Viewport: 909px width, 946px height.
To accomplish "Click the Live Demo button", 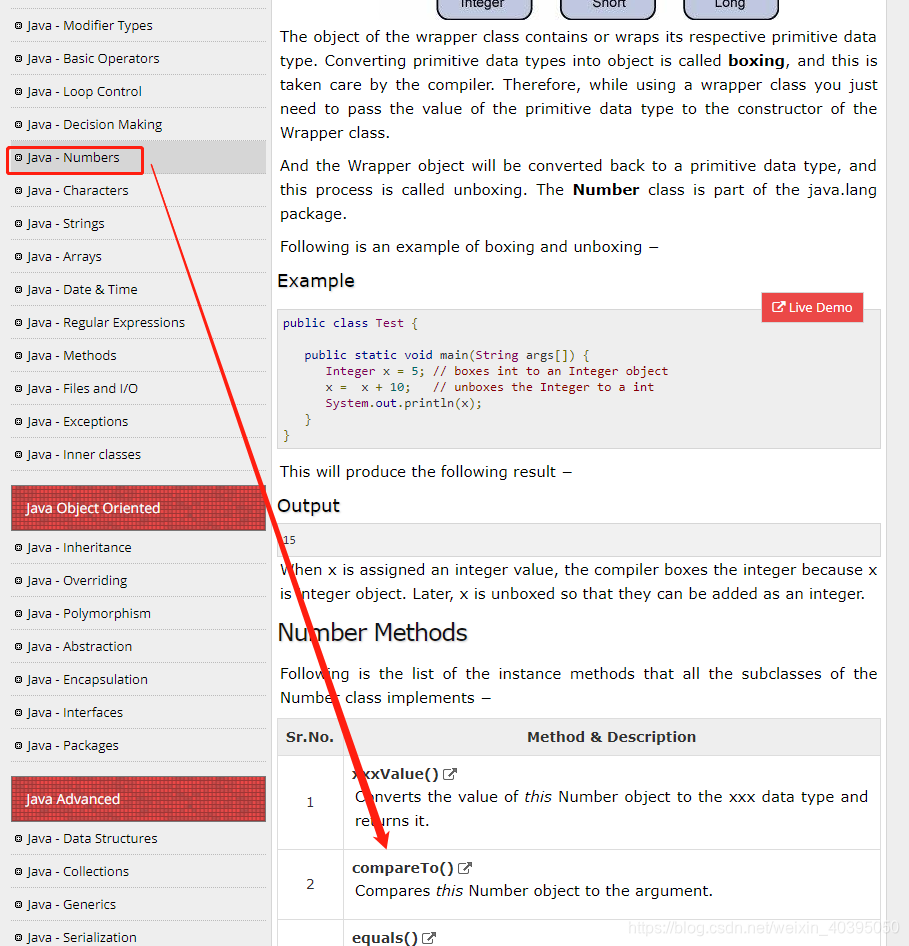I will click(812, 308).
